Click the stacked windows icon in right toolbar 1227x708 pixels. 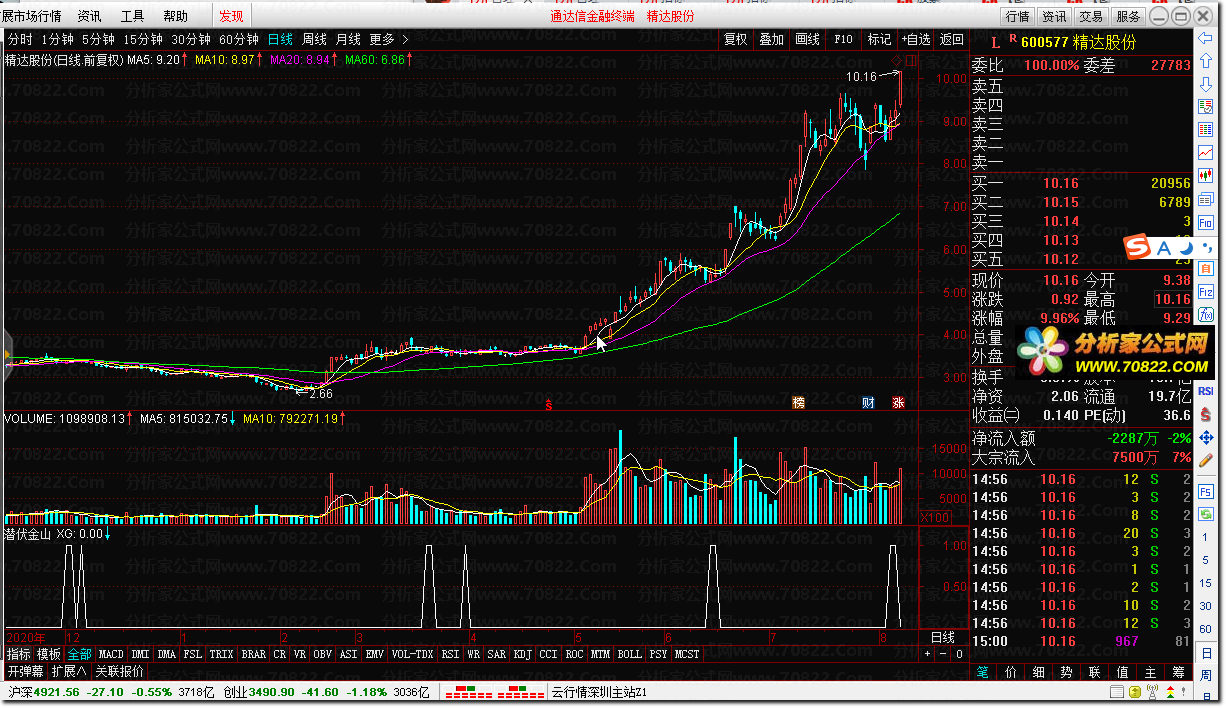click(1206, 199)
